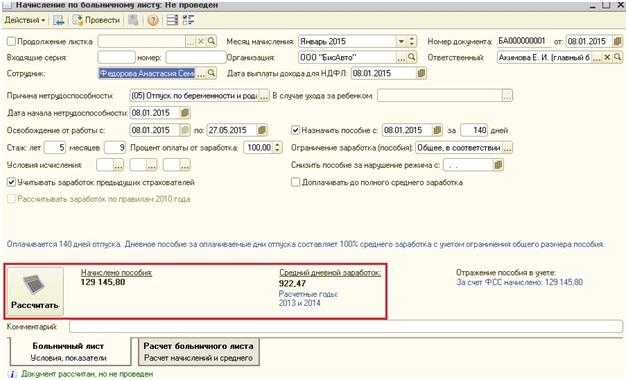This screenshot has height=380, width=628.
Task: Click the Комментарий input field
Action: [346, 327]
